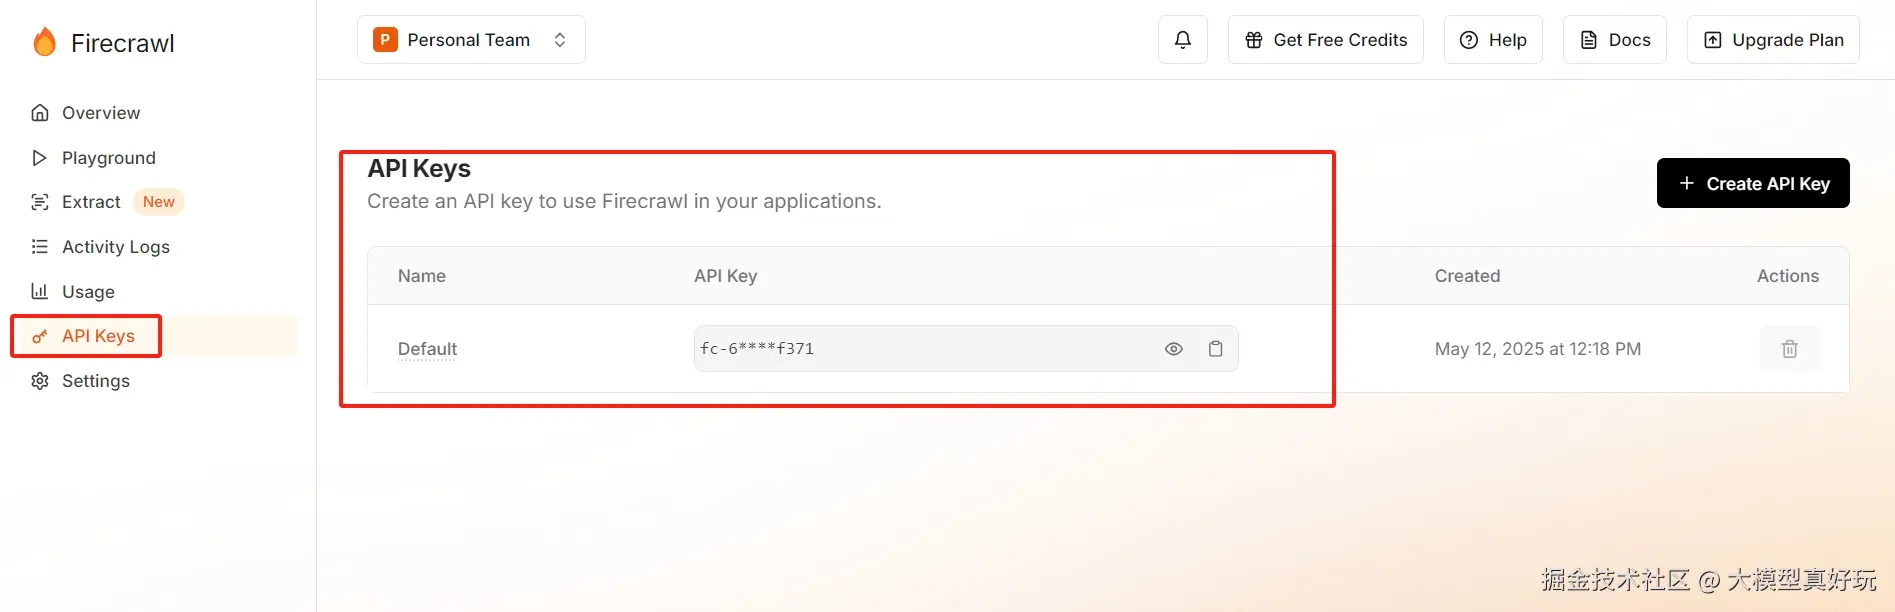
Task: Click the Created column header
Action: [x=1467, y=276]
